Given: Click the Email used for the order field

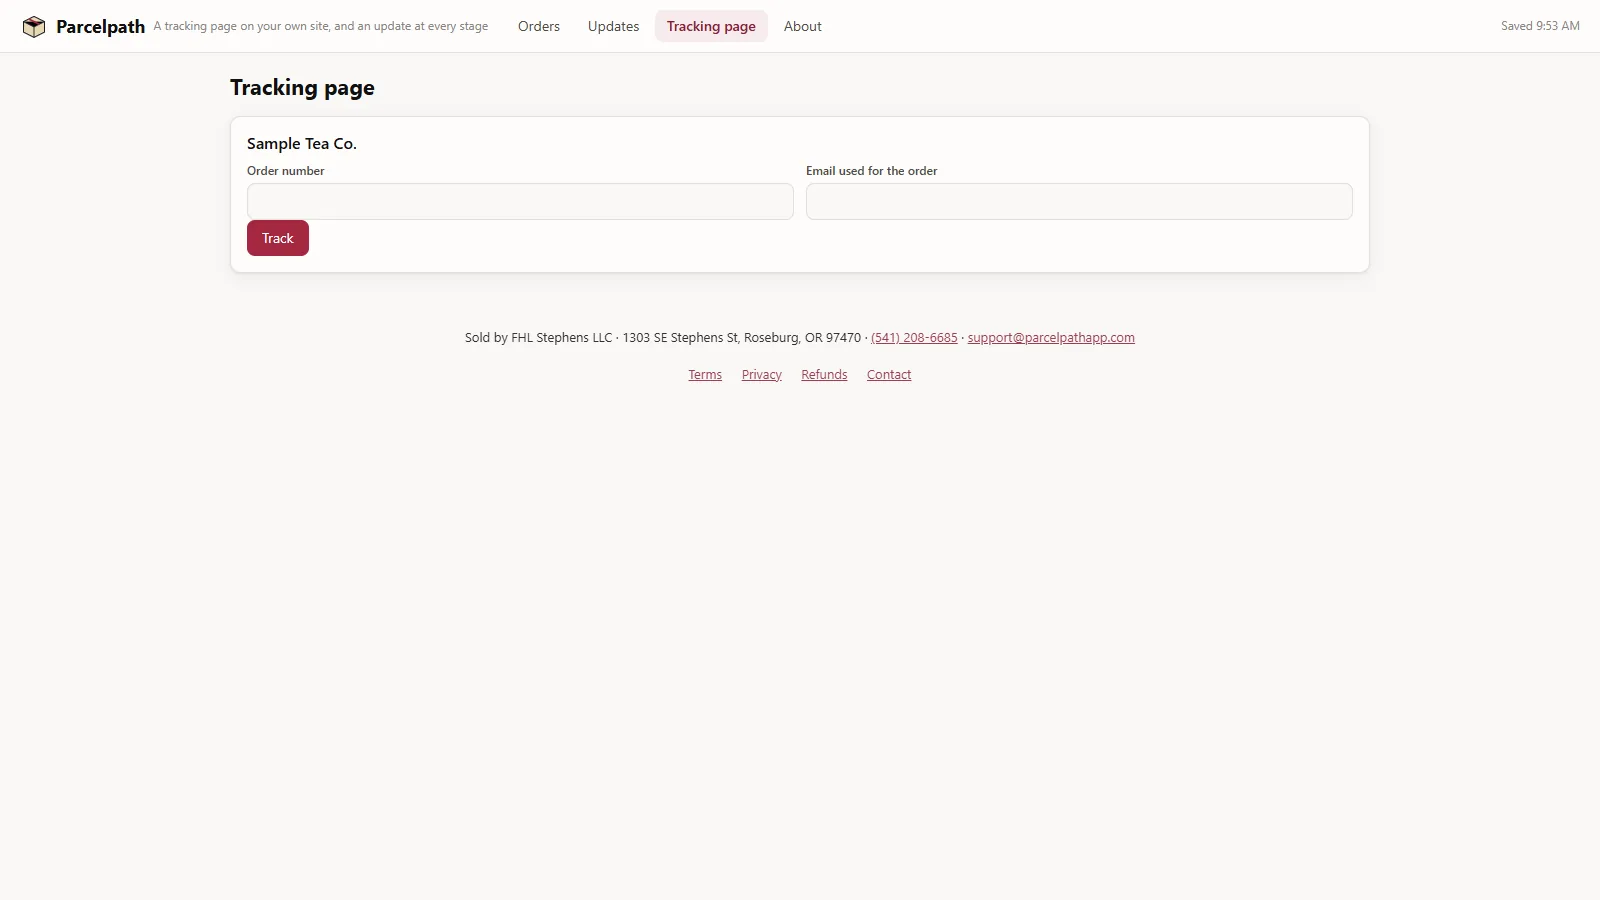Looking at the screenshot, I should [1079, 201].
